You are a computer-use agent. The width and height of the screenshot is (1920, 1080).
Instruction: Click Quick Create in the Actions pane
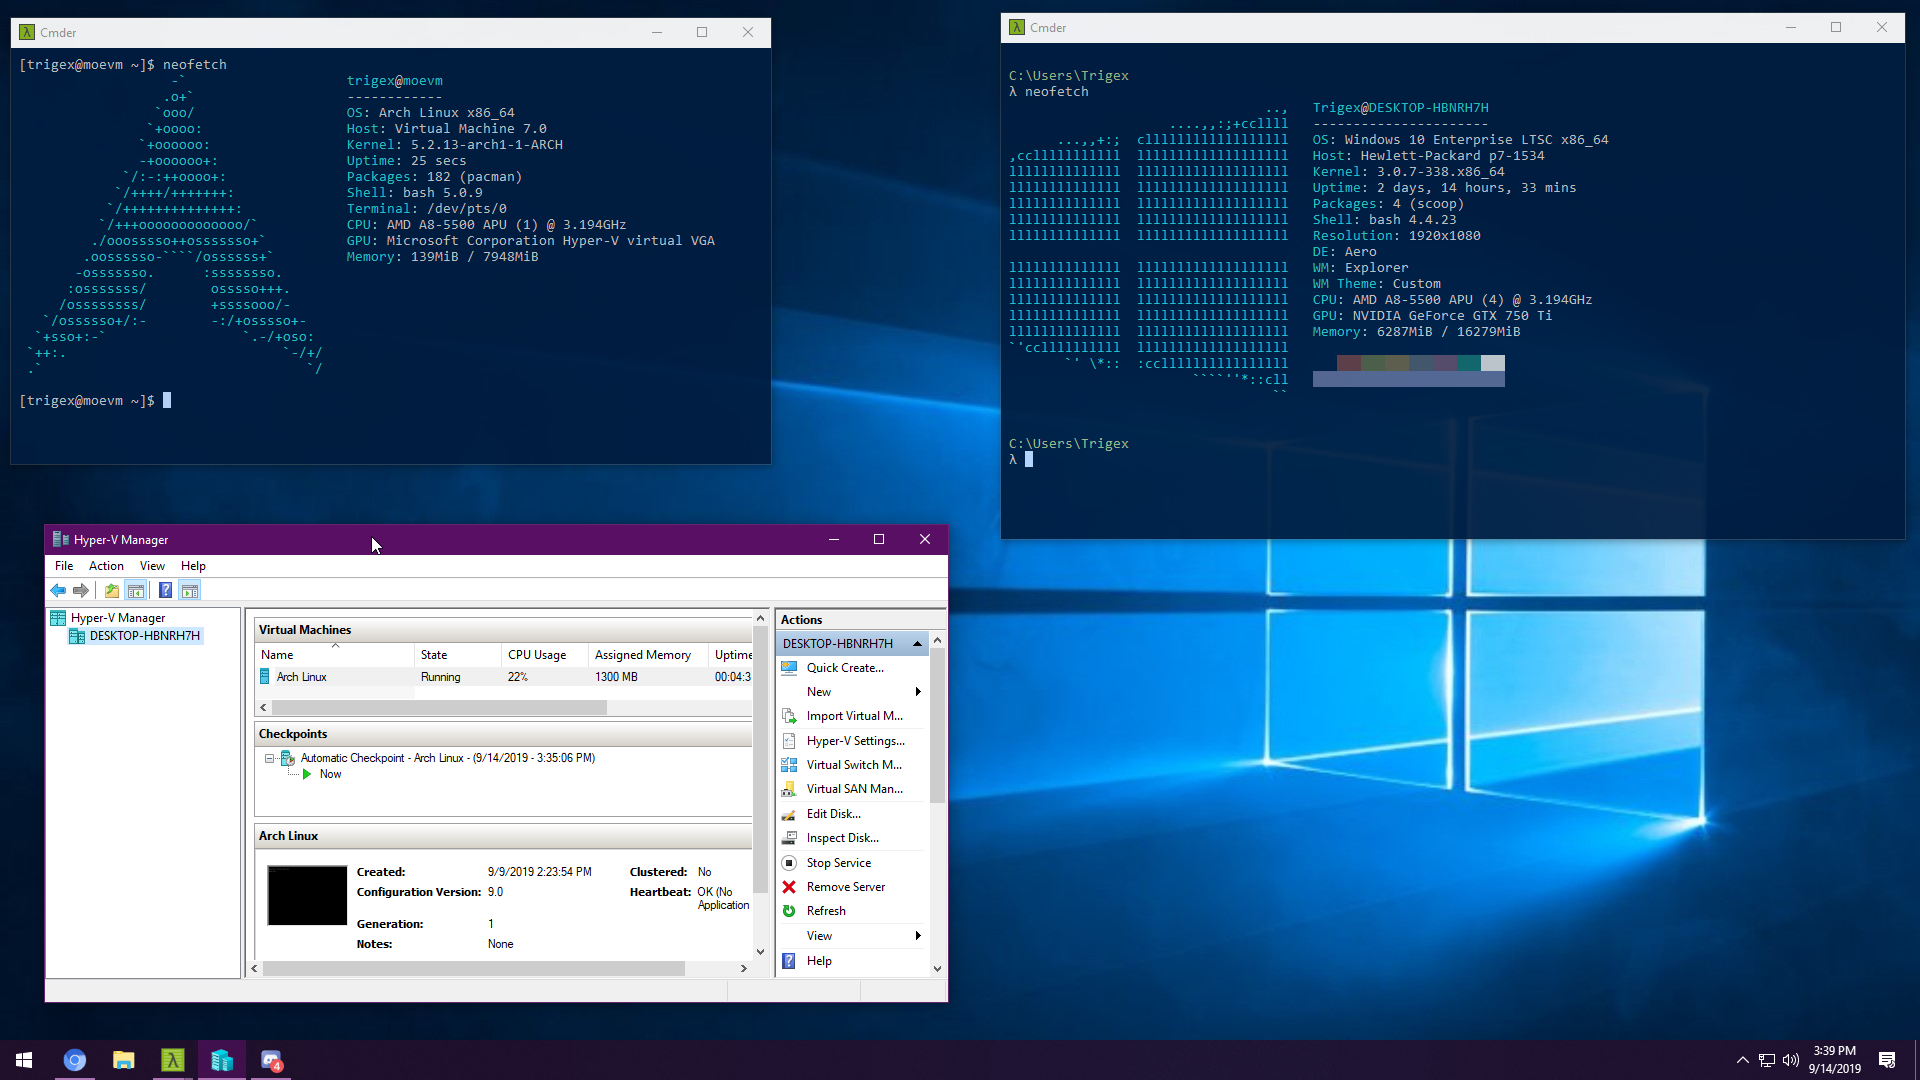pos(844,668)
